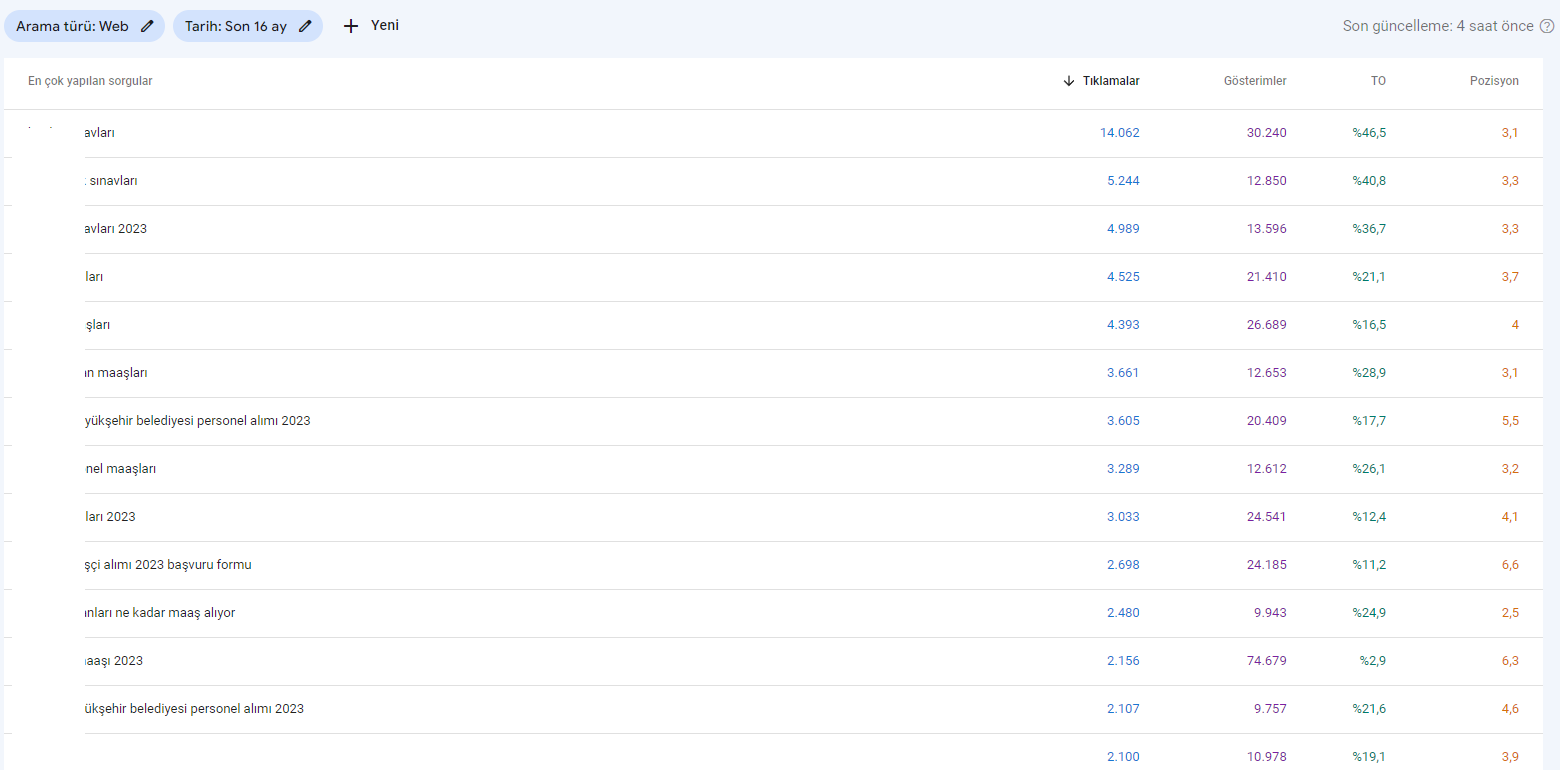1560x770 pixels.
Task: Click CTR value %2,9
Action: pos(1373,661)
